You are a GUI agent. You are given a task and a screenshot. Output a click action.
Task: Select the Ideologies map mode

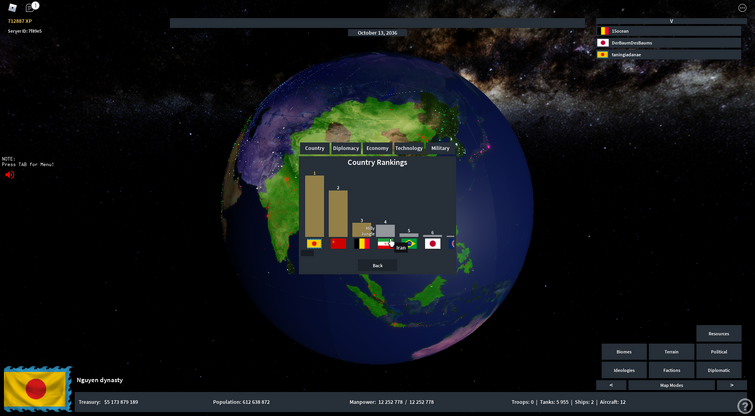(x=624, y=370)
